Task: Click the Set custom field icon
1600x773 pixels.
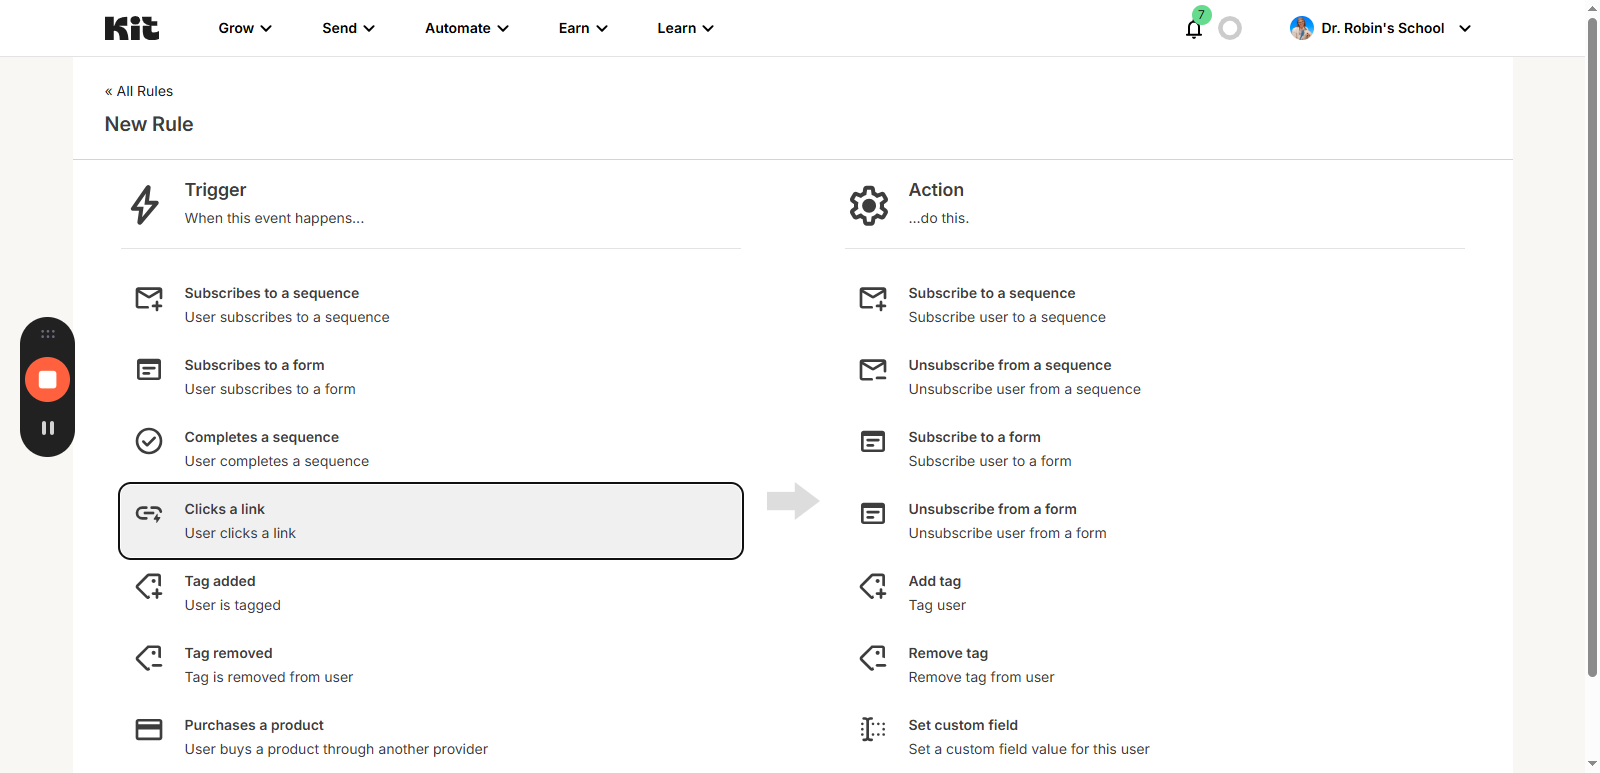Action: tap(873, 729)
